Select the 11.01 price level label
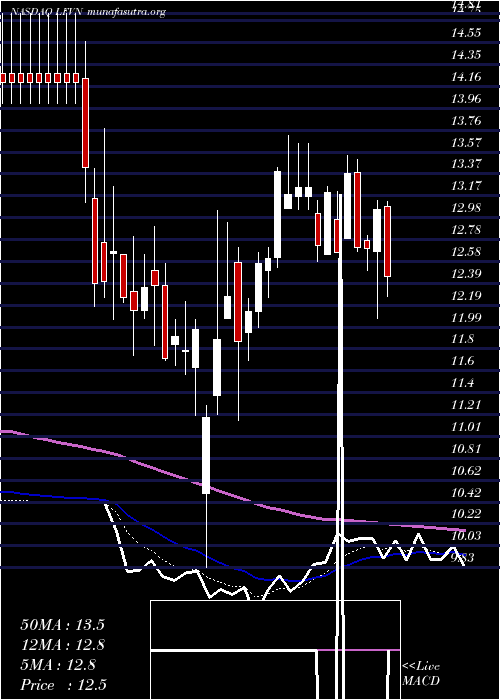Viewport: 500px width, 700px height. [467, 427]
